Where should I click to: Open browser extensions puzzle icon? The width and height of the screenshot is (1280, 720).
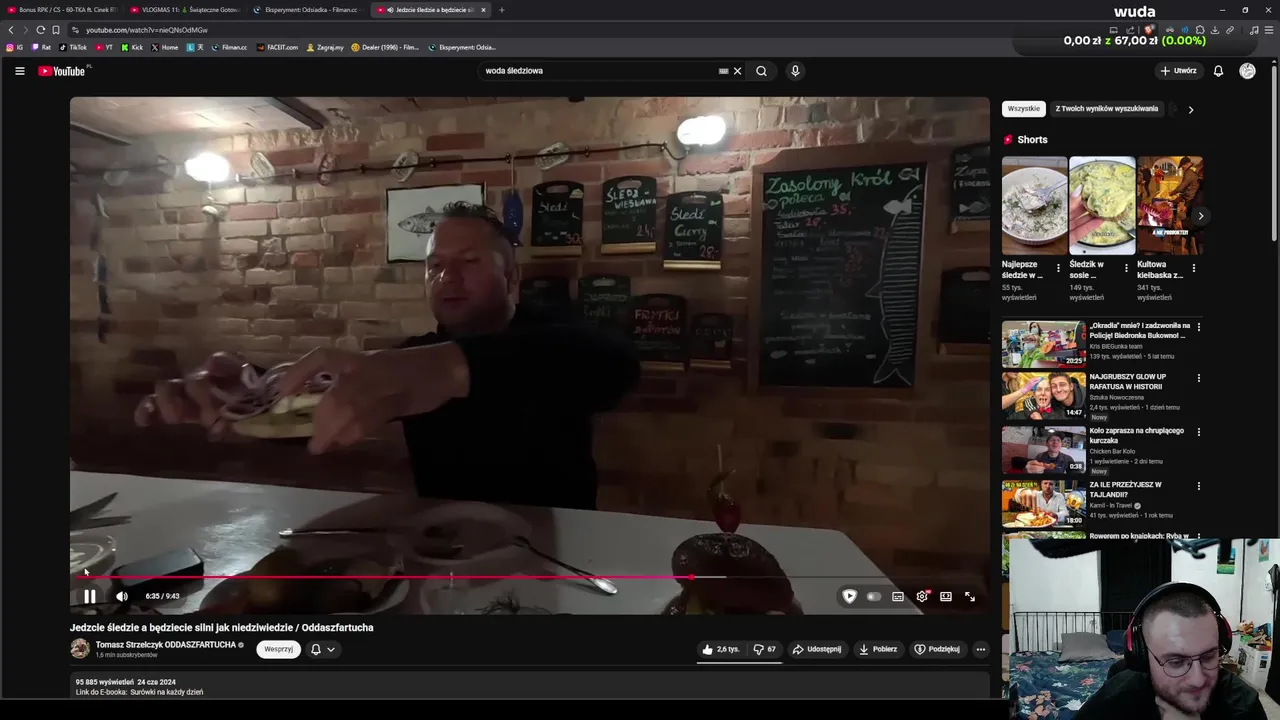[1200, 30]
